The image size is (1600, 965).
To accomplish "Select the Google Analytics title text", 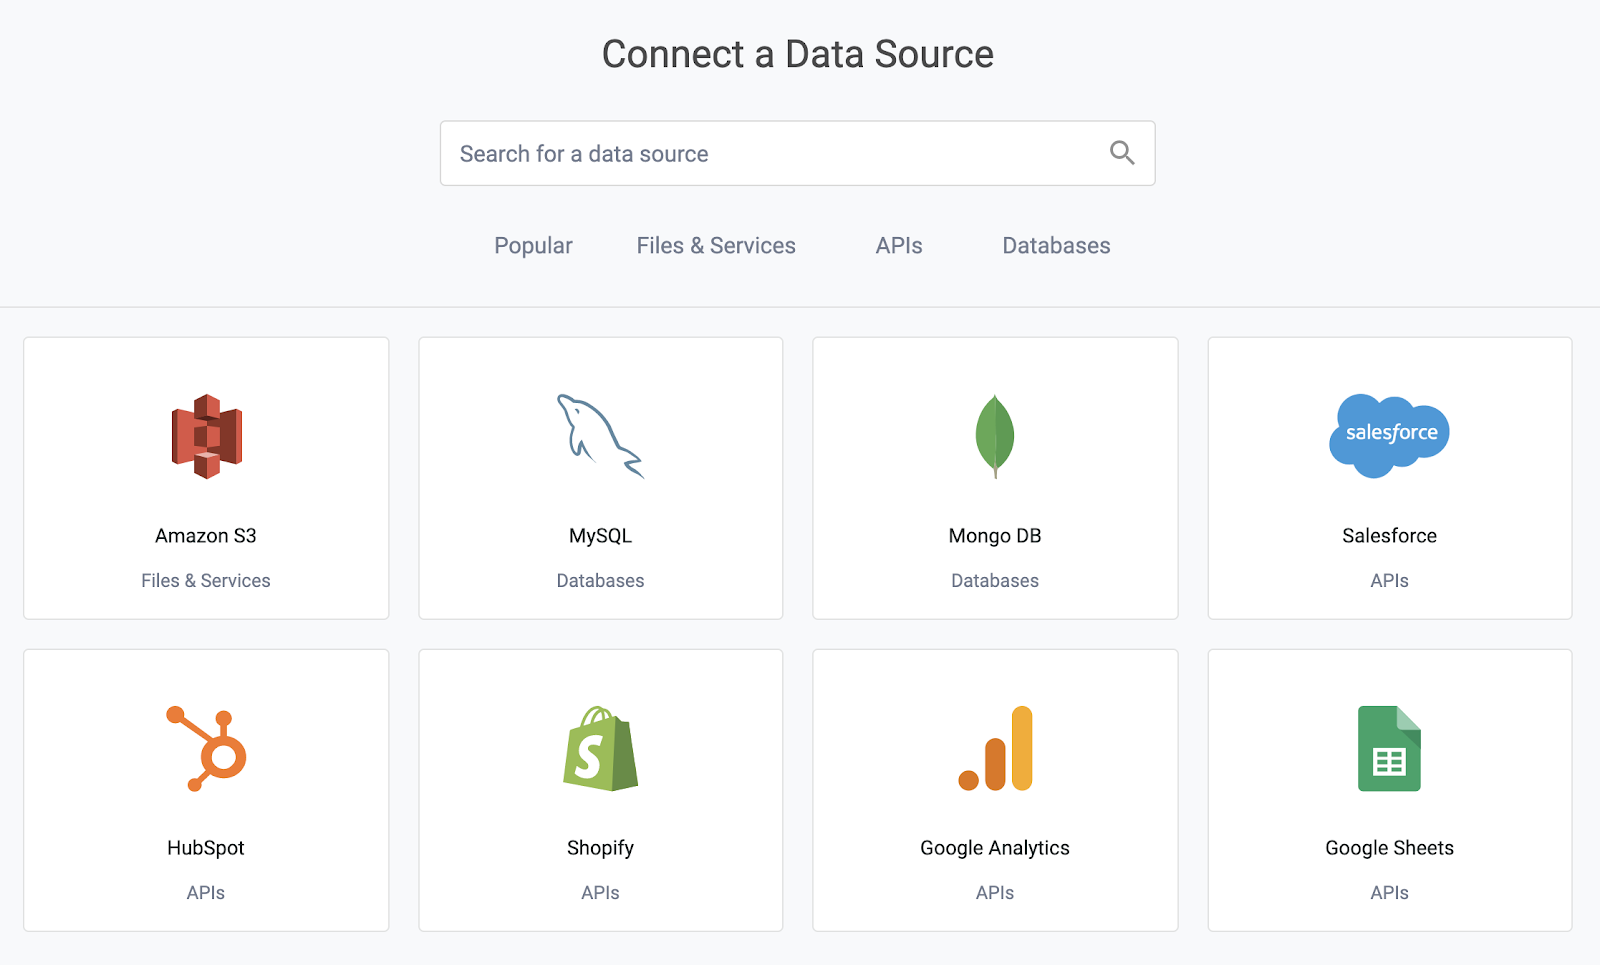I will coord(995,848).
